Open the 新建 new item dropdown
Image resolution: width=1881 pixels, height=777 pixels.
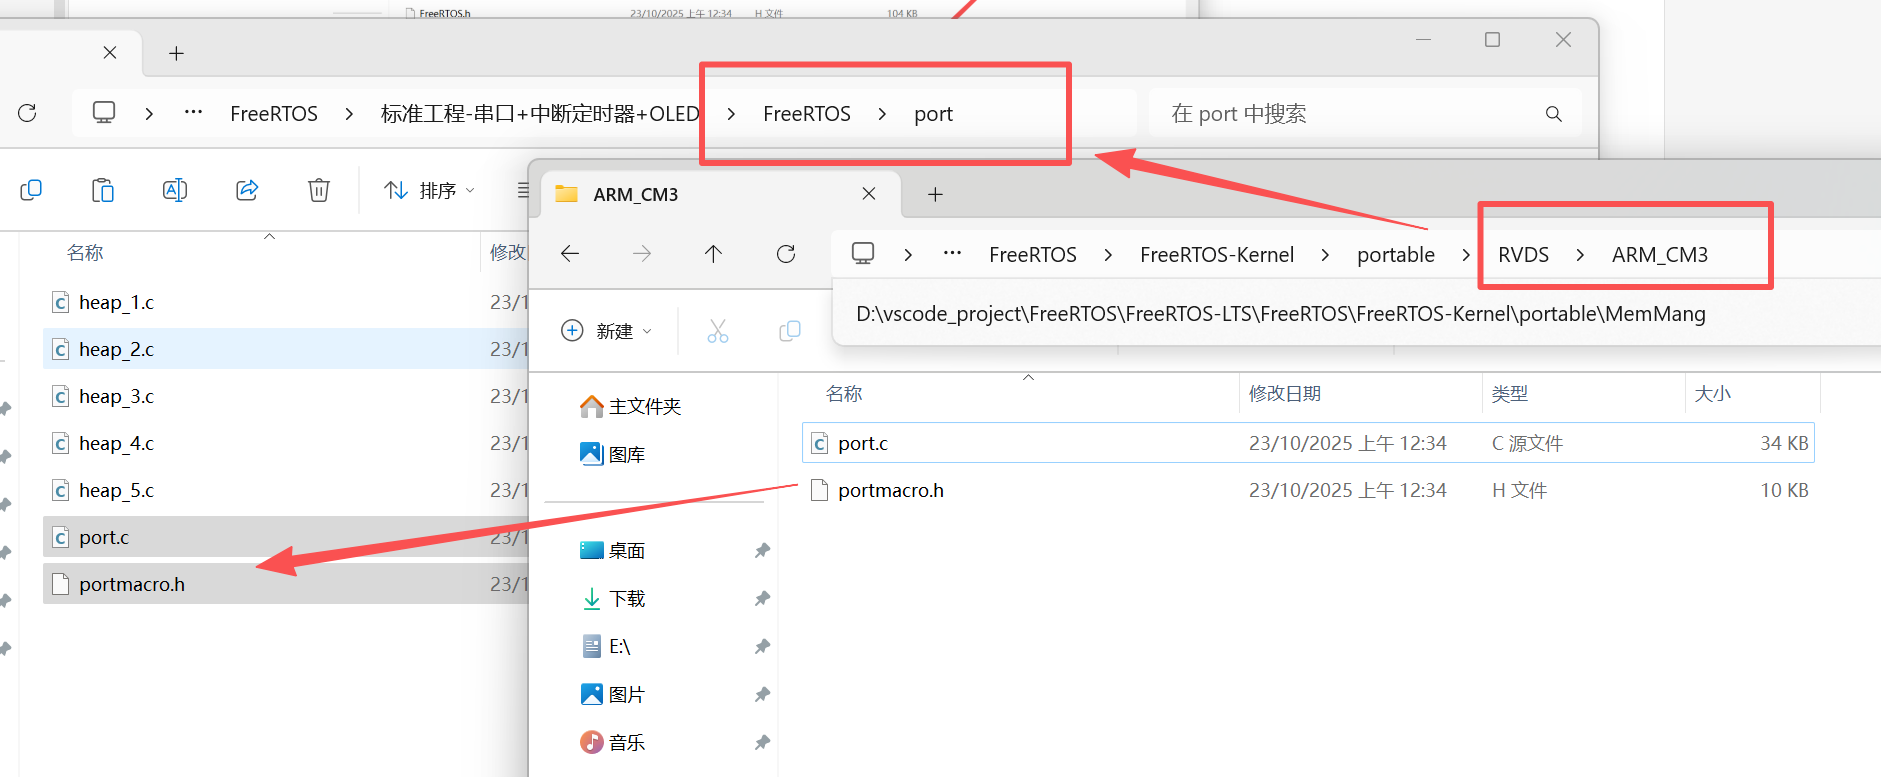click(x=607, y=331)
